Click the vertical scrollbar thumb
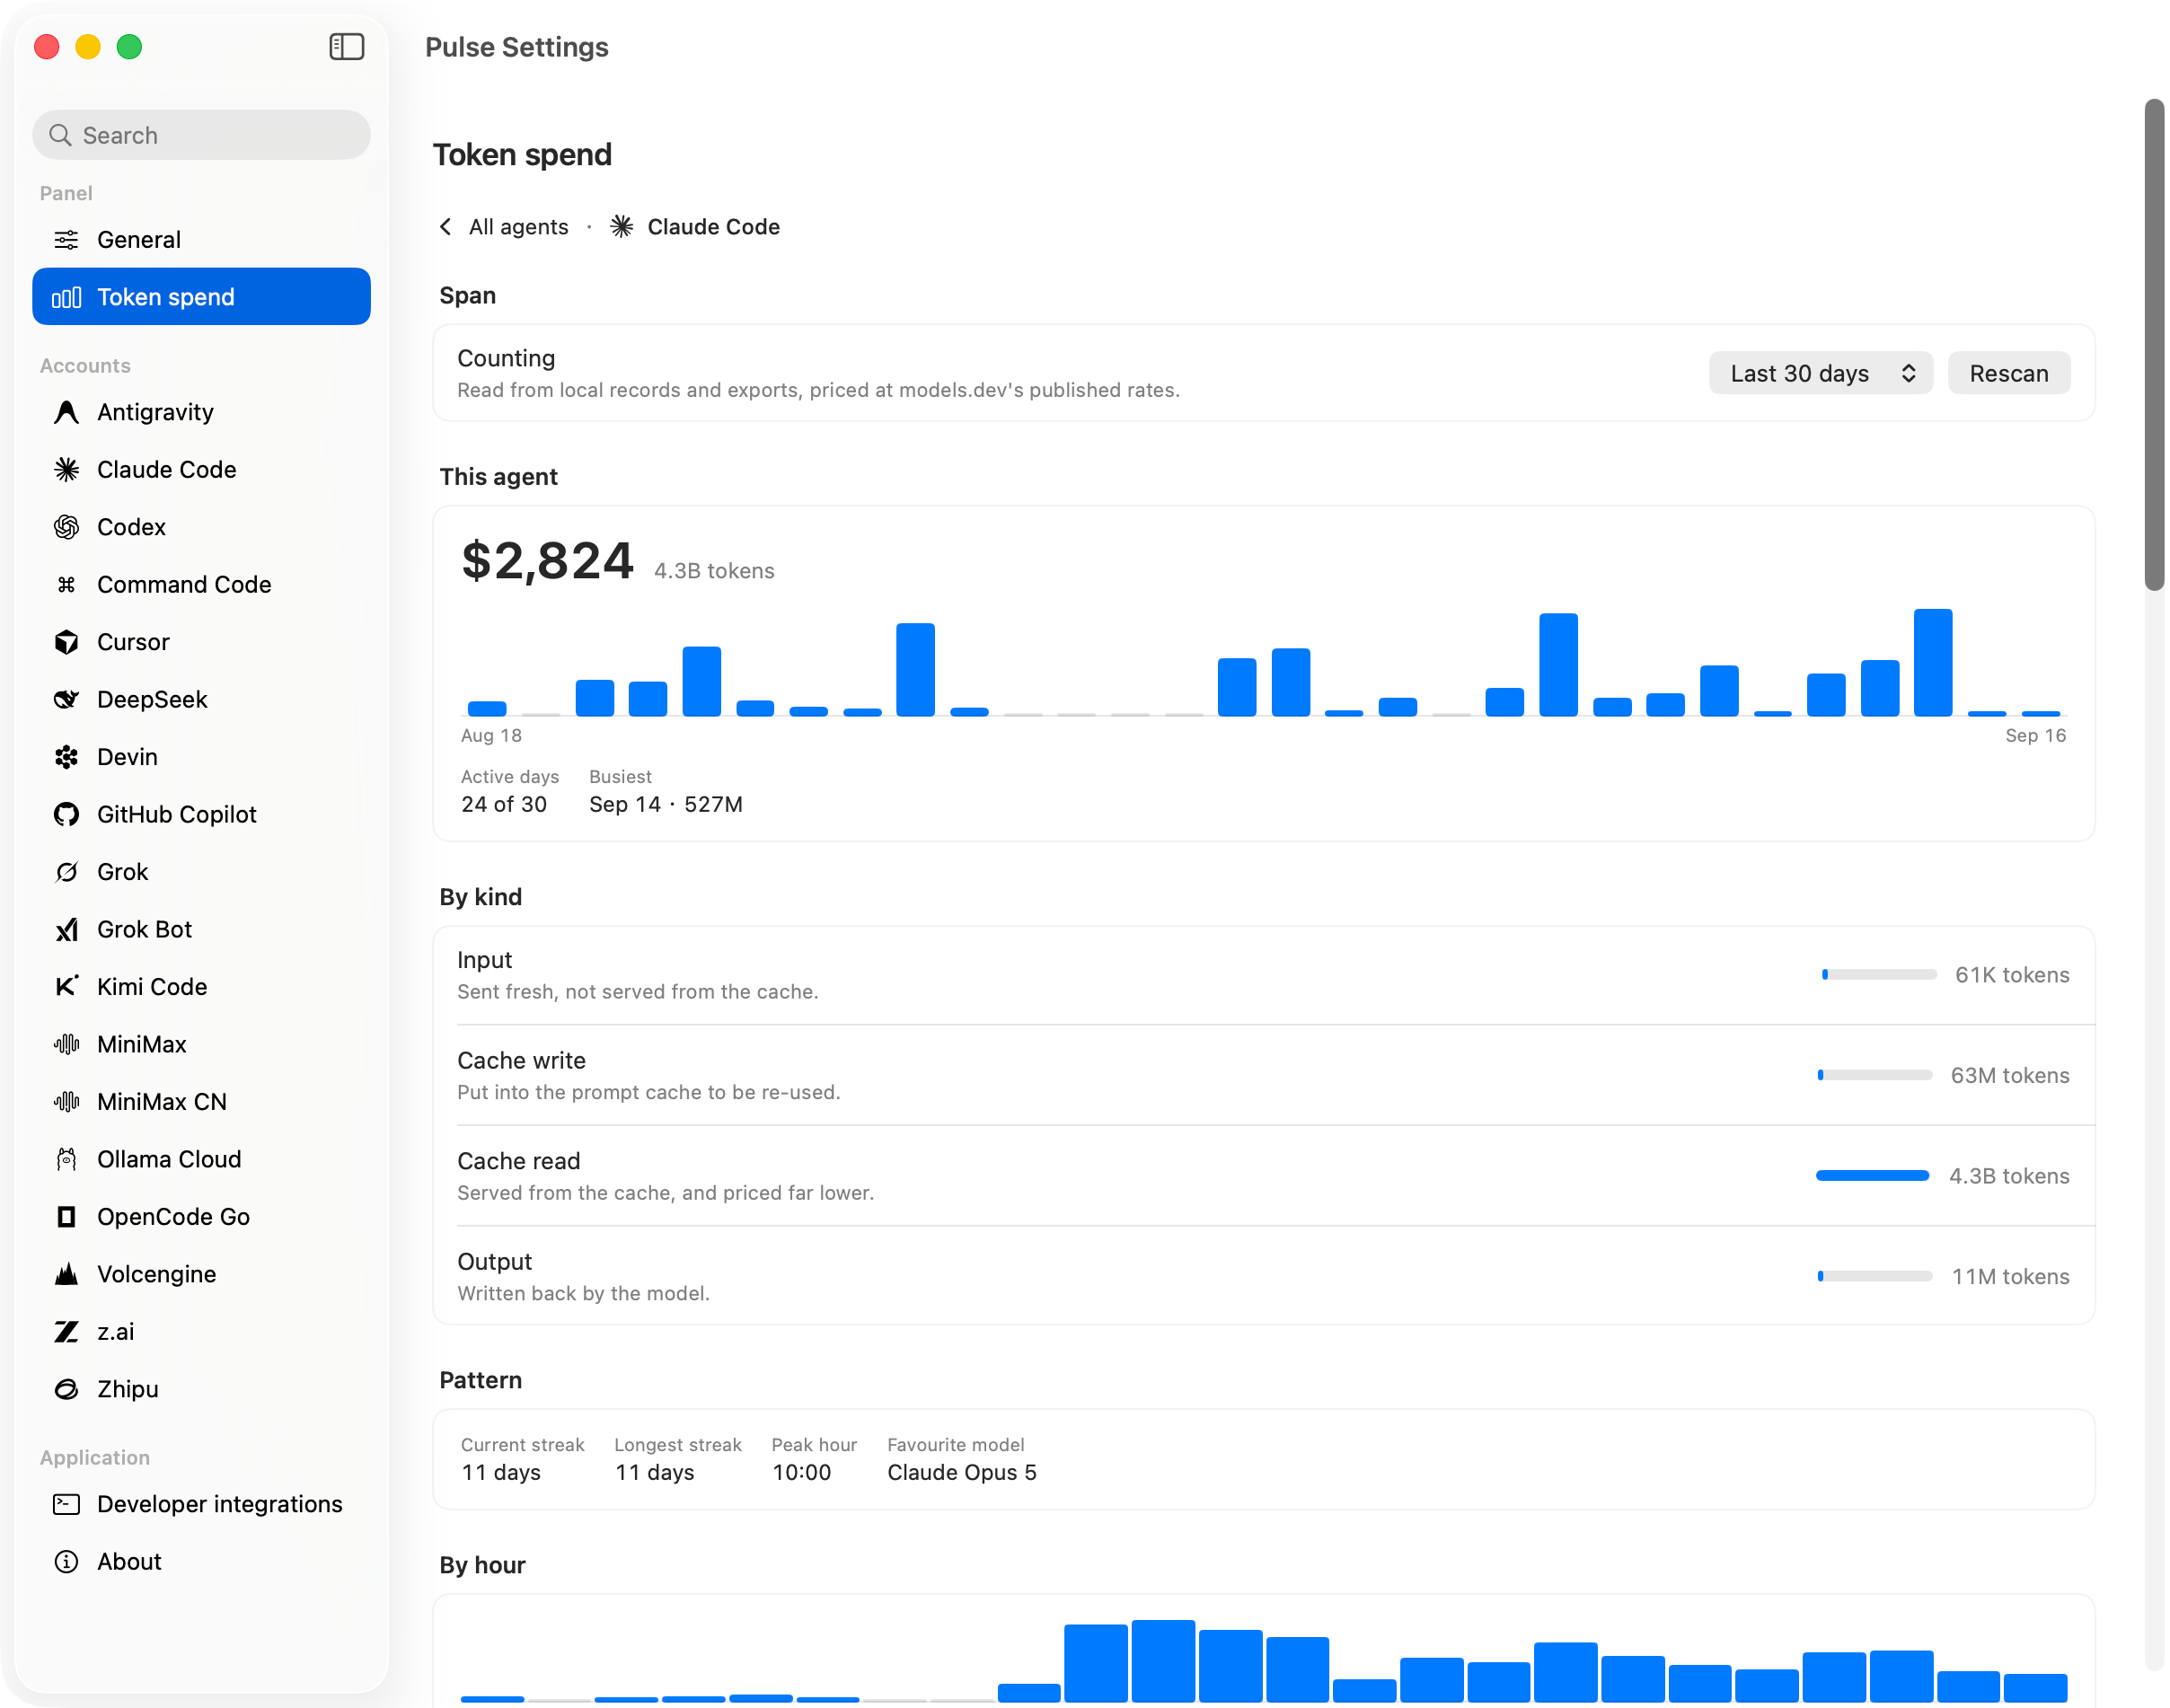 click(2153, 345)
